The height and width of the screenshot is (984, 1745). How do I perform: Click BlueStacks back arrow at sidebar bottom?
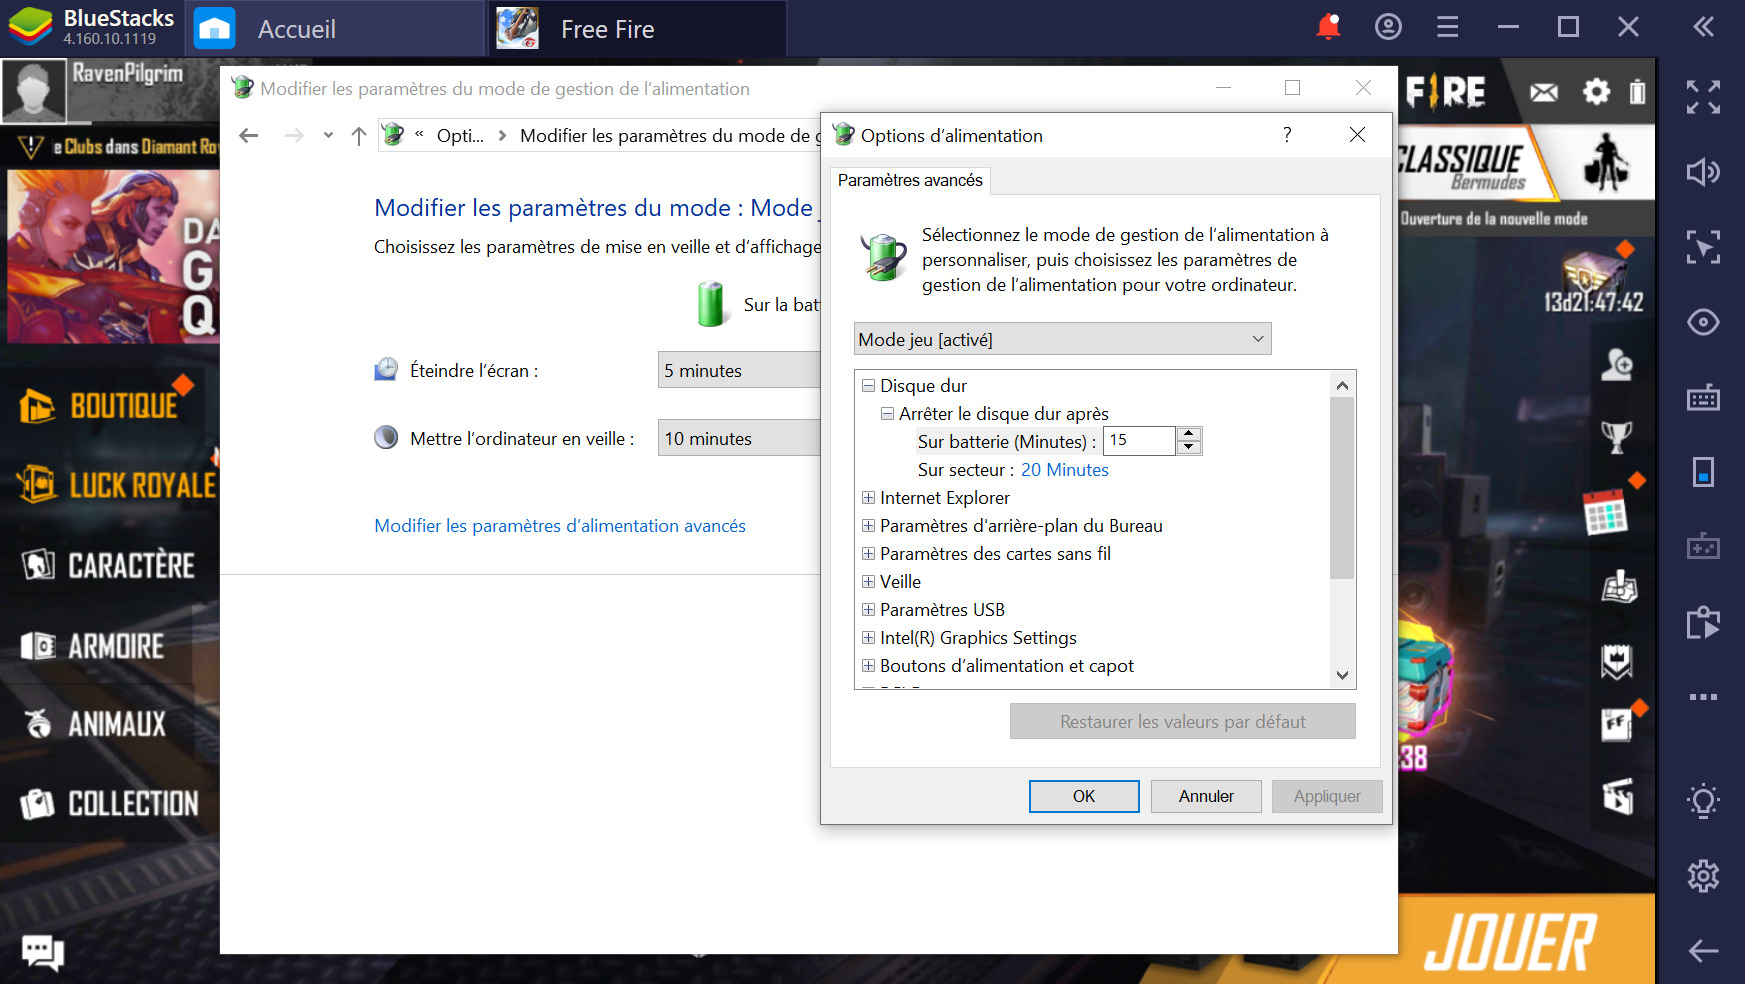tap(1703, 951)
